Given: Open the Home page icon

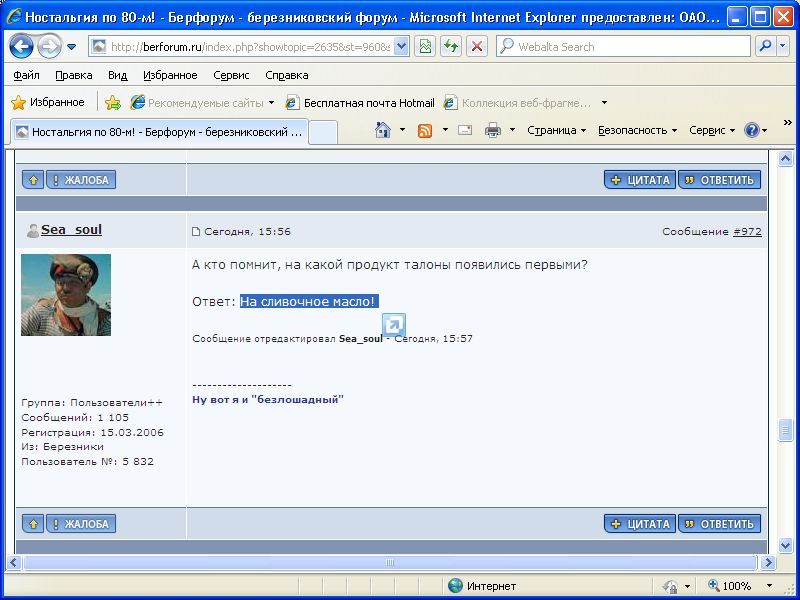Looking at the screenshot, I should 382,130.
